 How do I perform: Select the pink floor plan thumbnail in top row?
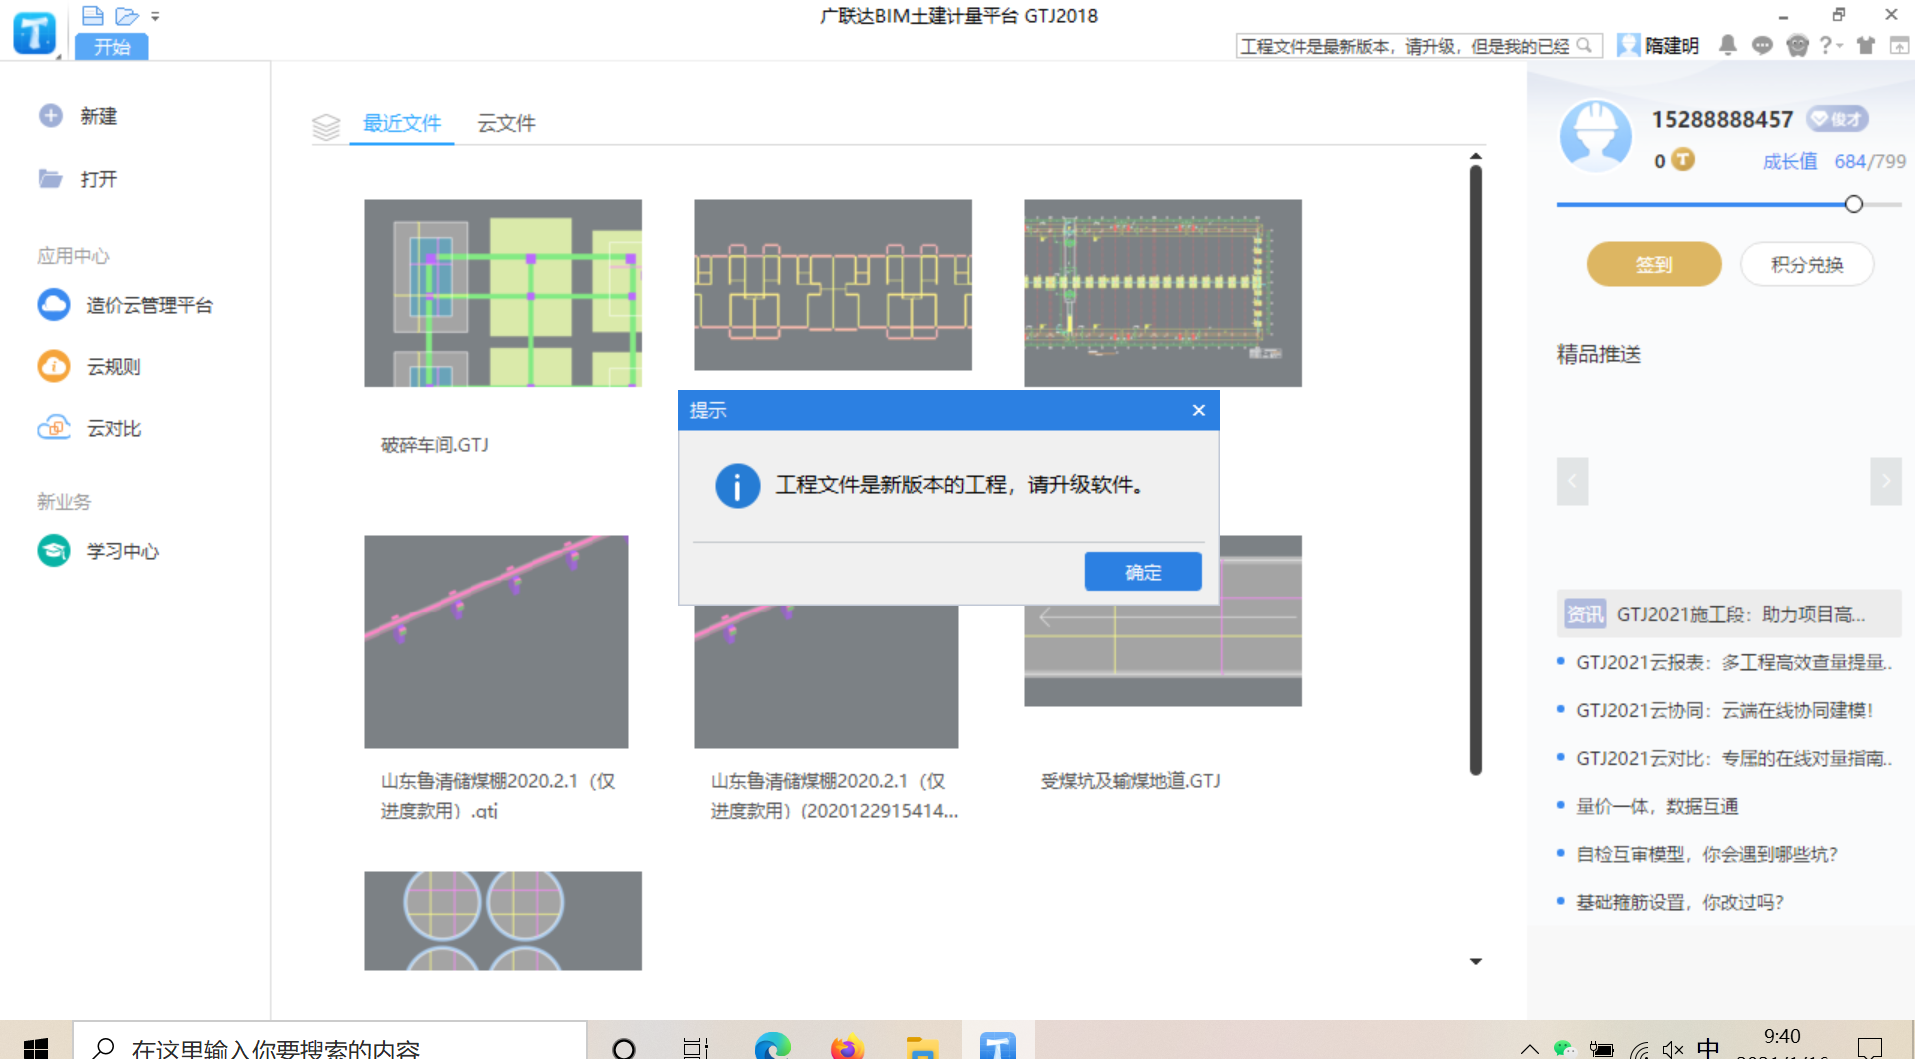(833, 285)
